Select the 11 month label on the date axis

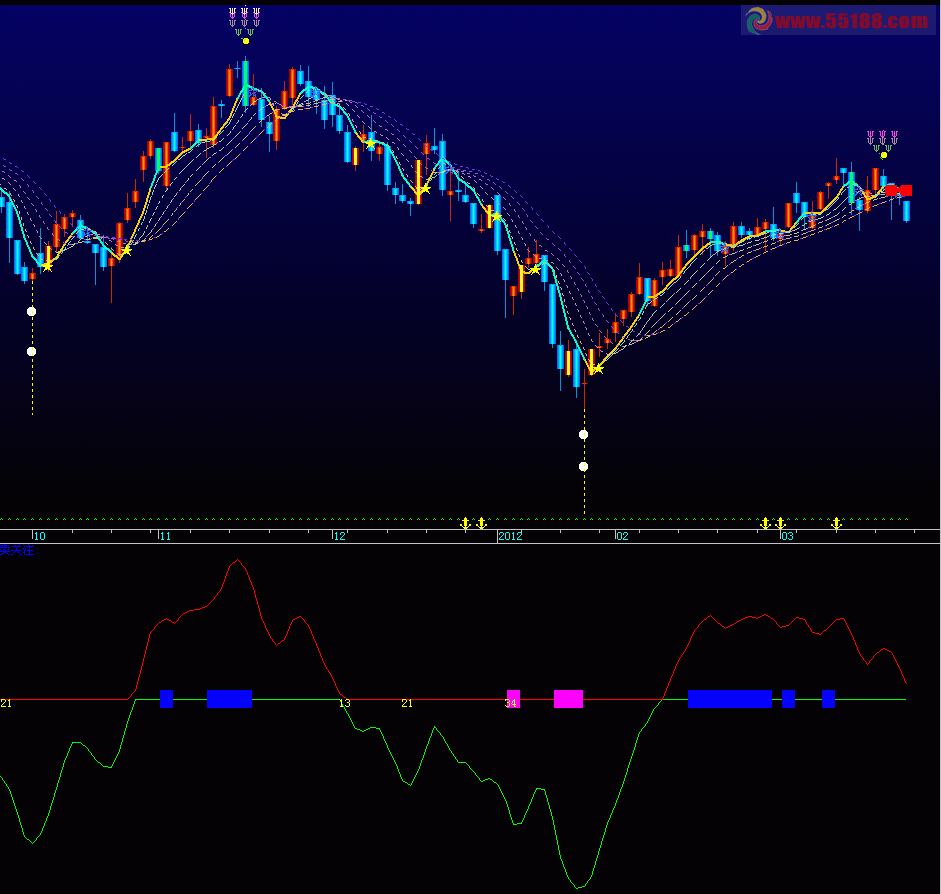[x=166, y=536]
